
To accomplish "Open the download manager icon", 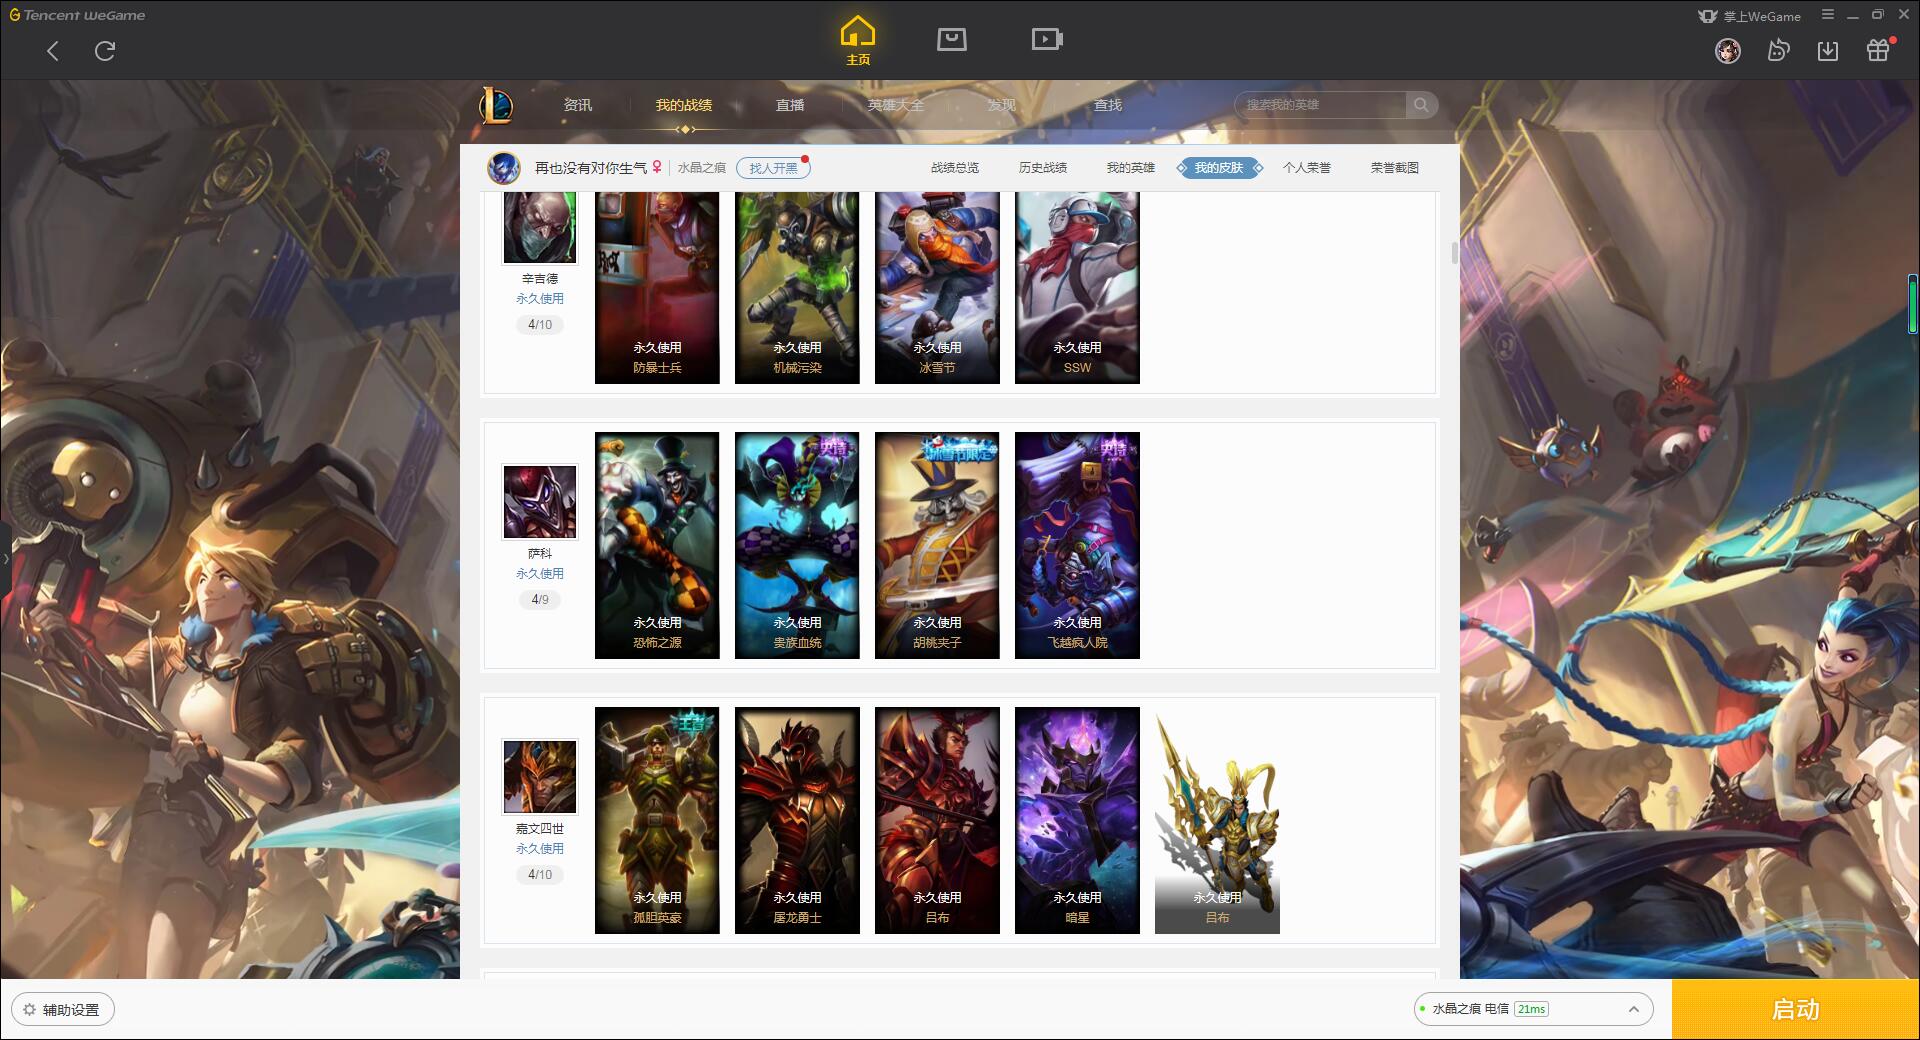I will pos(1828,50).
